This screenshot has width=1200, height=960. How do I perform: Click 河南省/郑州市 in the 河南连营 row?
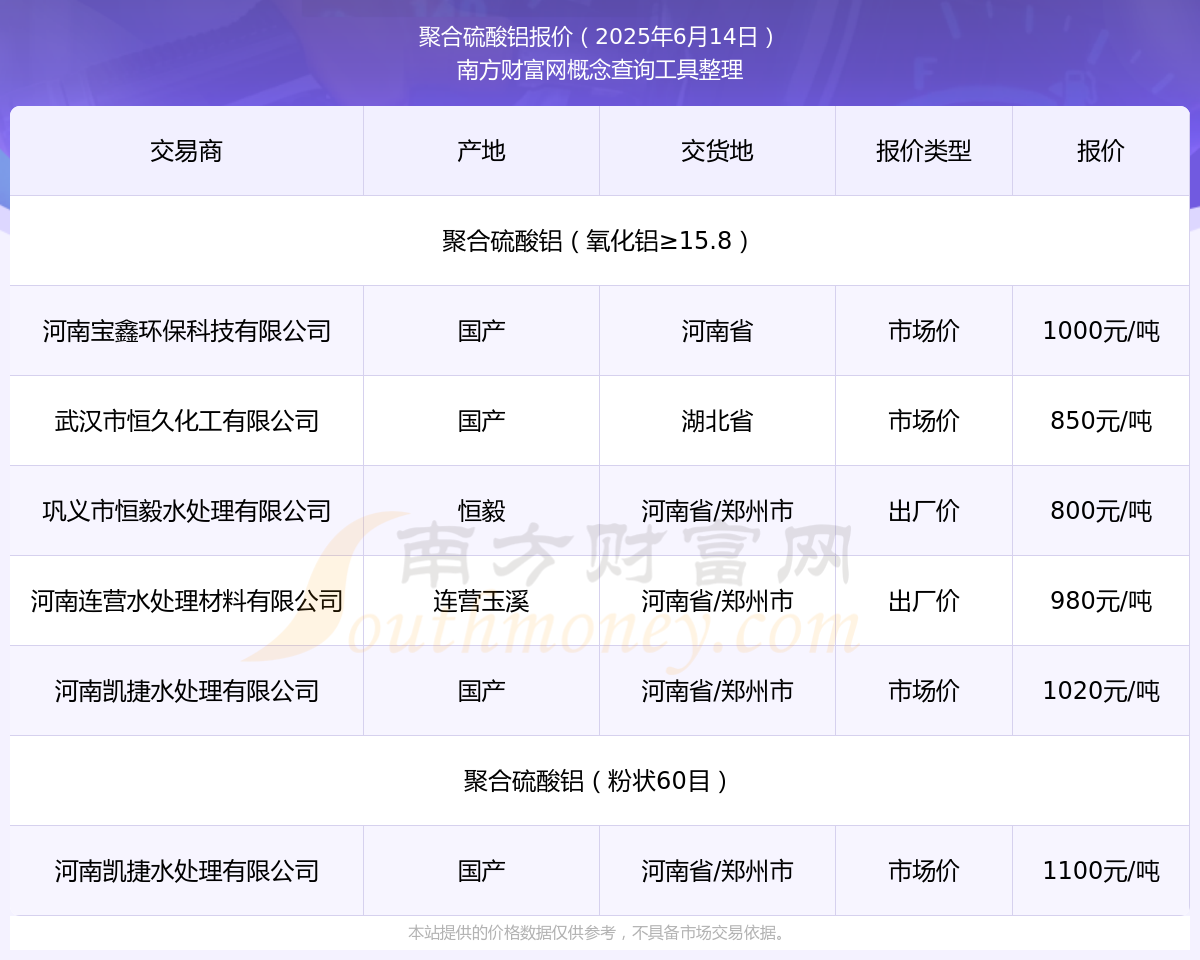(717, 601)
